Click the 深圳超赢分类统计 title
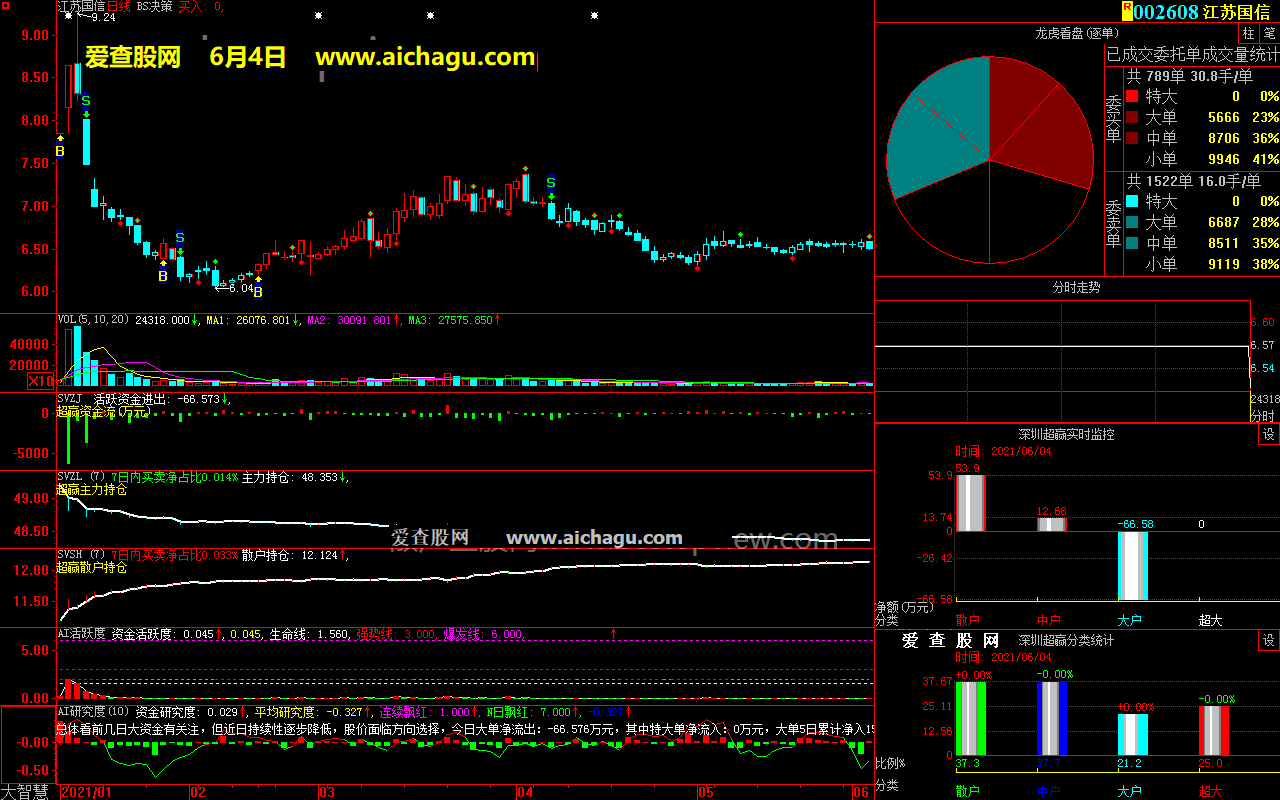The image size is (1280, 800). click(1066, 640)
